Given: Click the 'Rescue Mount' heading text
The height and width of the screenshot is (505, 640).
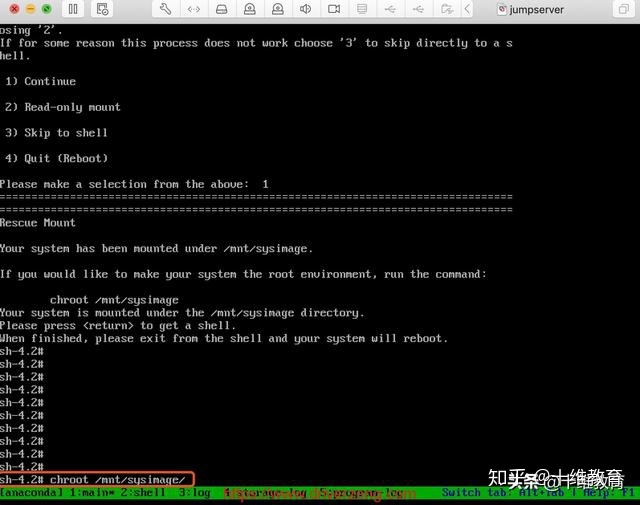Looking at the screenshot, I should click(x=38, y=222).
